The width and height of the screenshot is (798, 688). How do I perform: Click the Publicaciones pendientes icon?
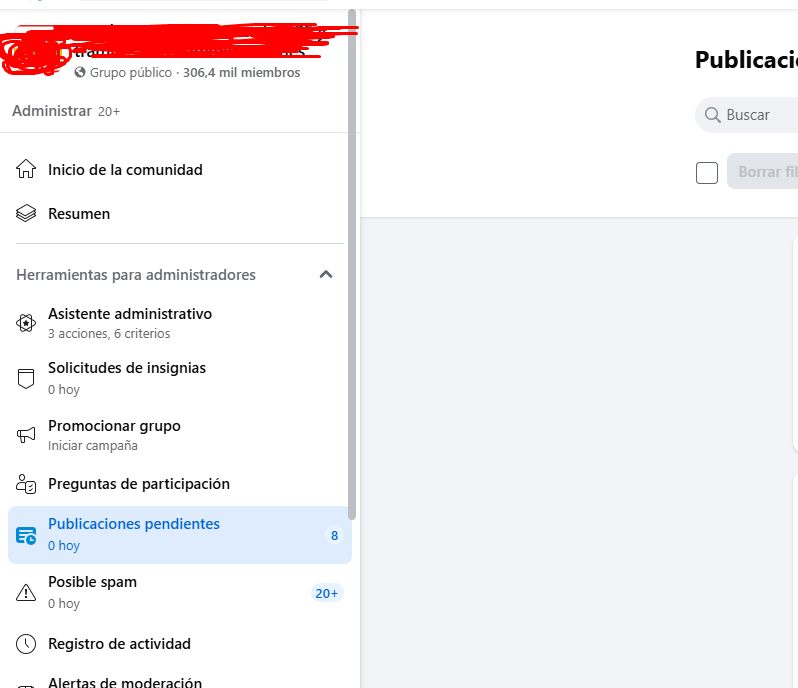pos(26,535)
